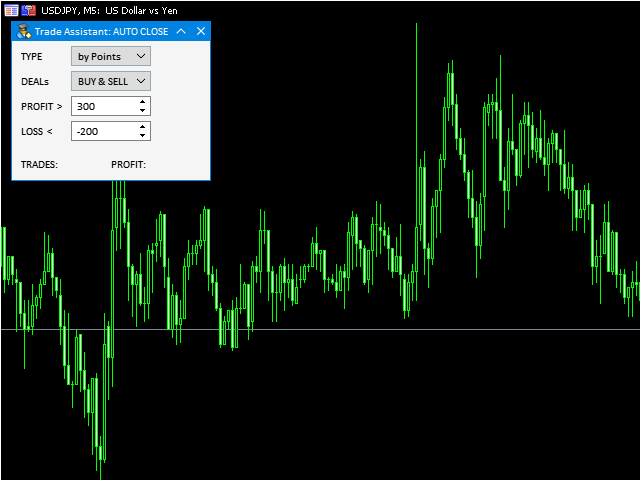Screen dimensions: 640x480
Task: Increase the PROFIT value with up arrow
Action: (143, 101)
